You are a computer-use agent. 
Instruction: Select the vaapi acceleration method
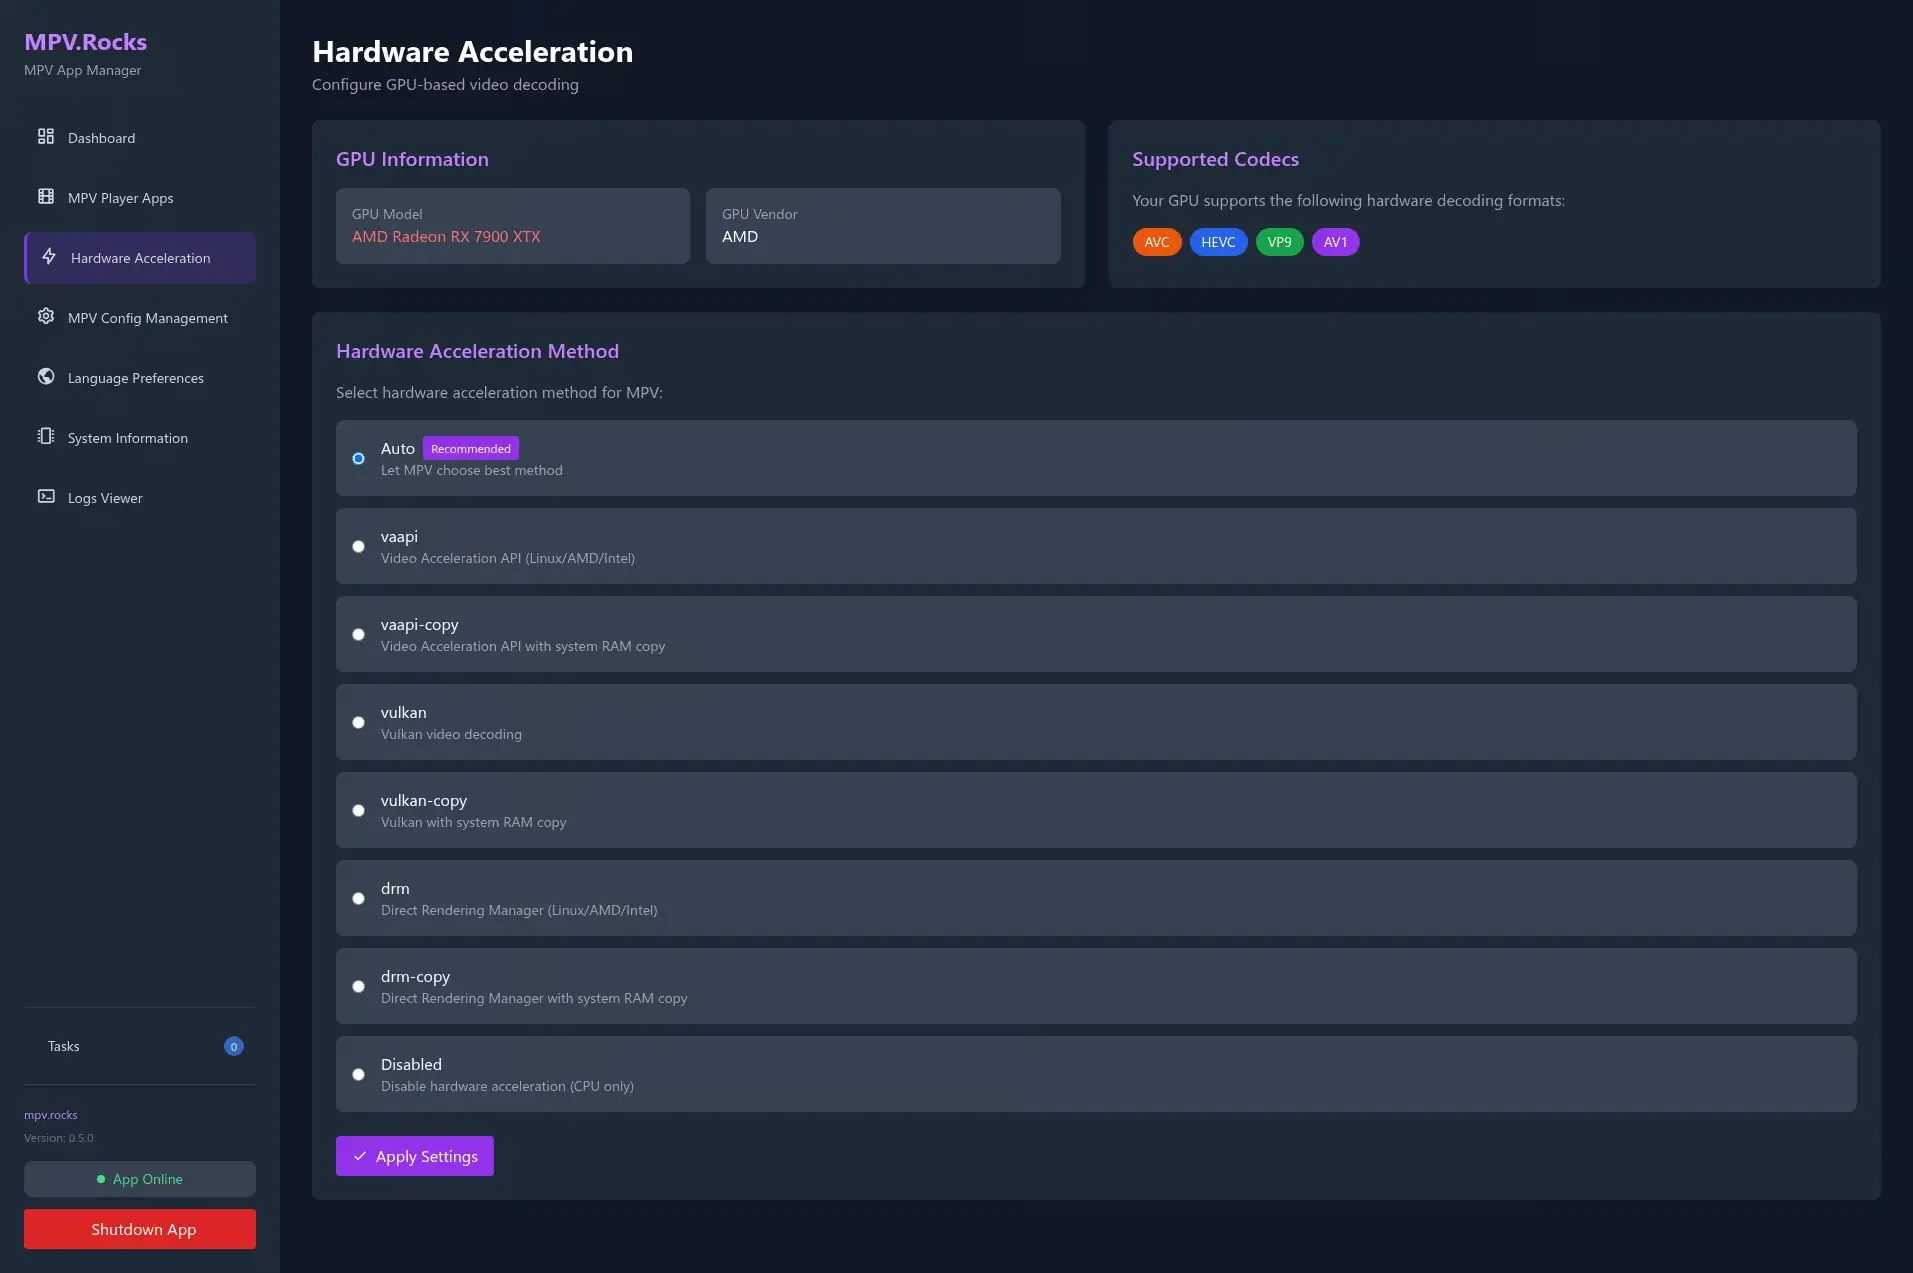point(358,547)
